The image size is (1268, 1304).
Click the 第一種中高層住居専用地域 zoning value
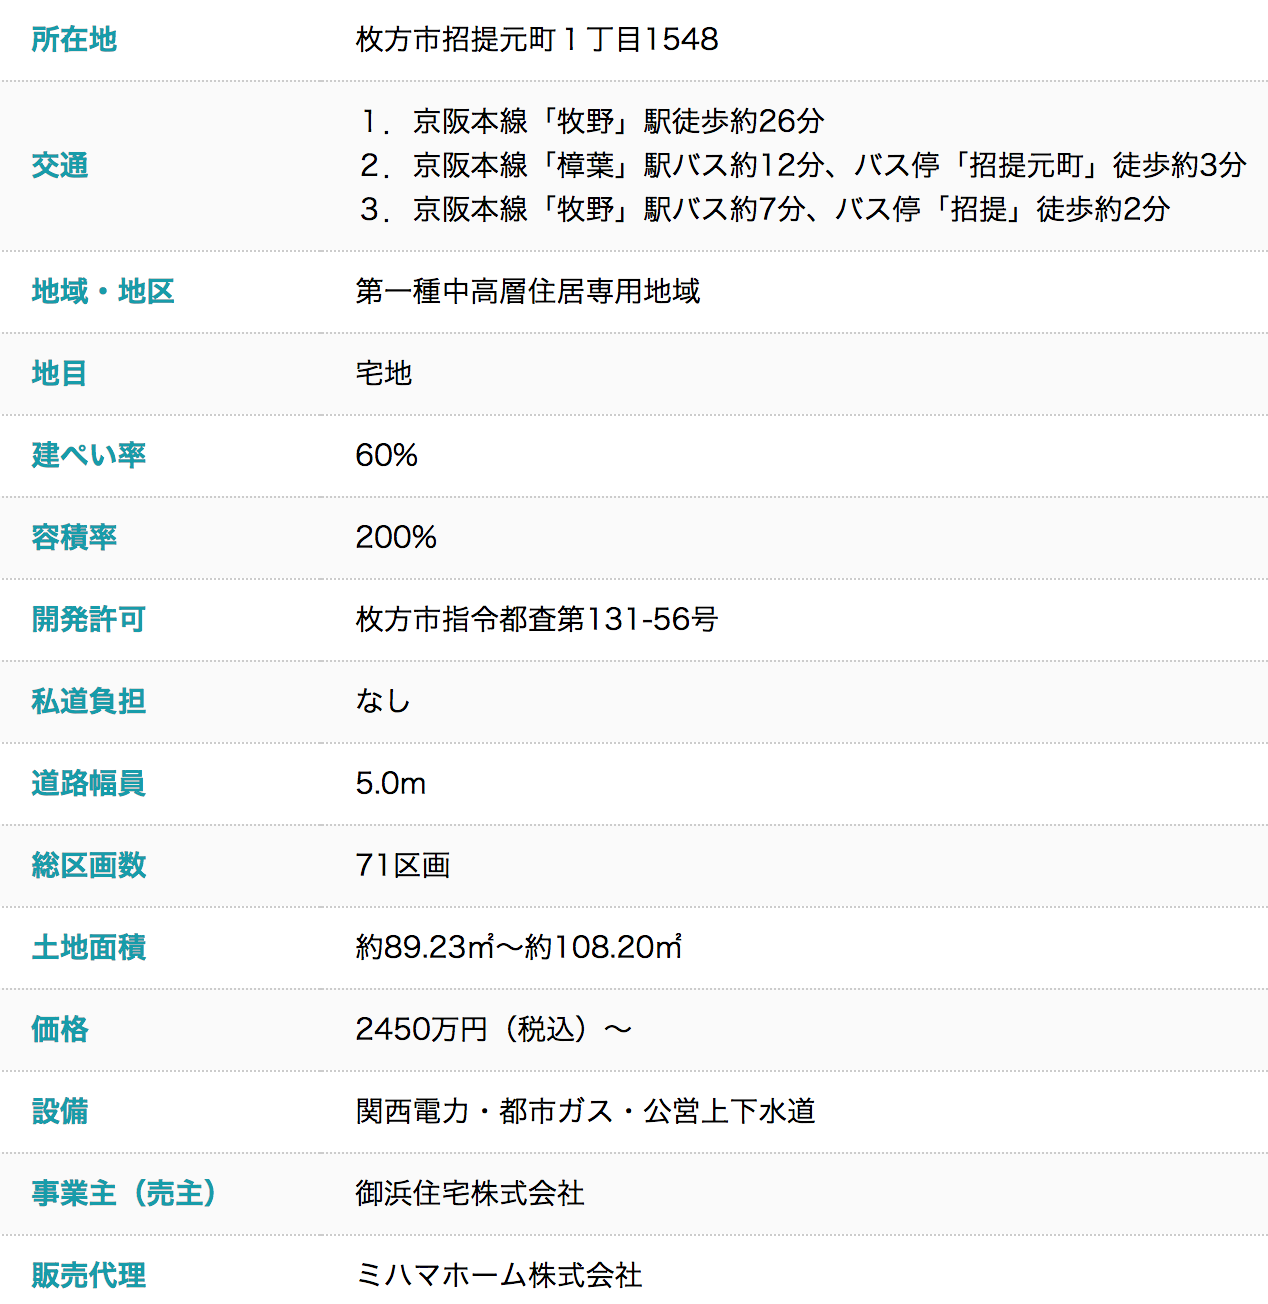point(528,291)
